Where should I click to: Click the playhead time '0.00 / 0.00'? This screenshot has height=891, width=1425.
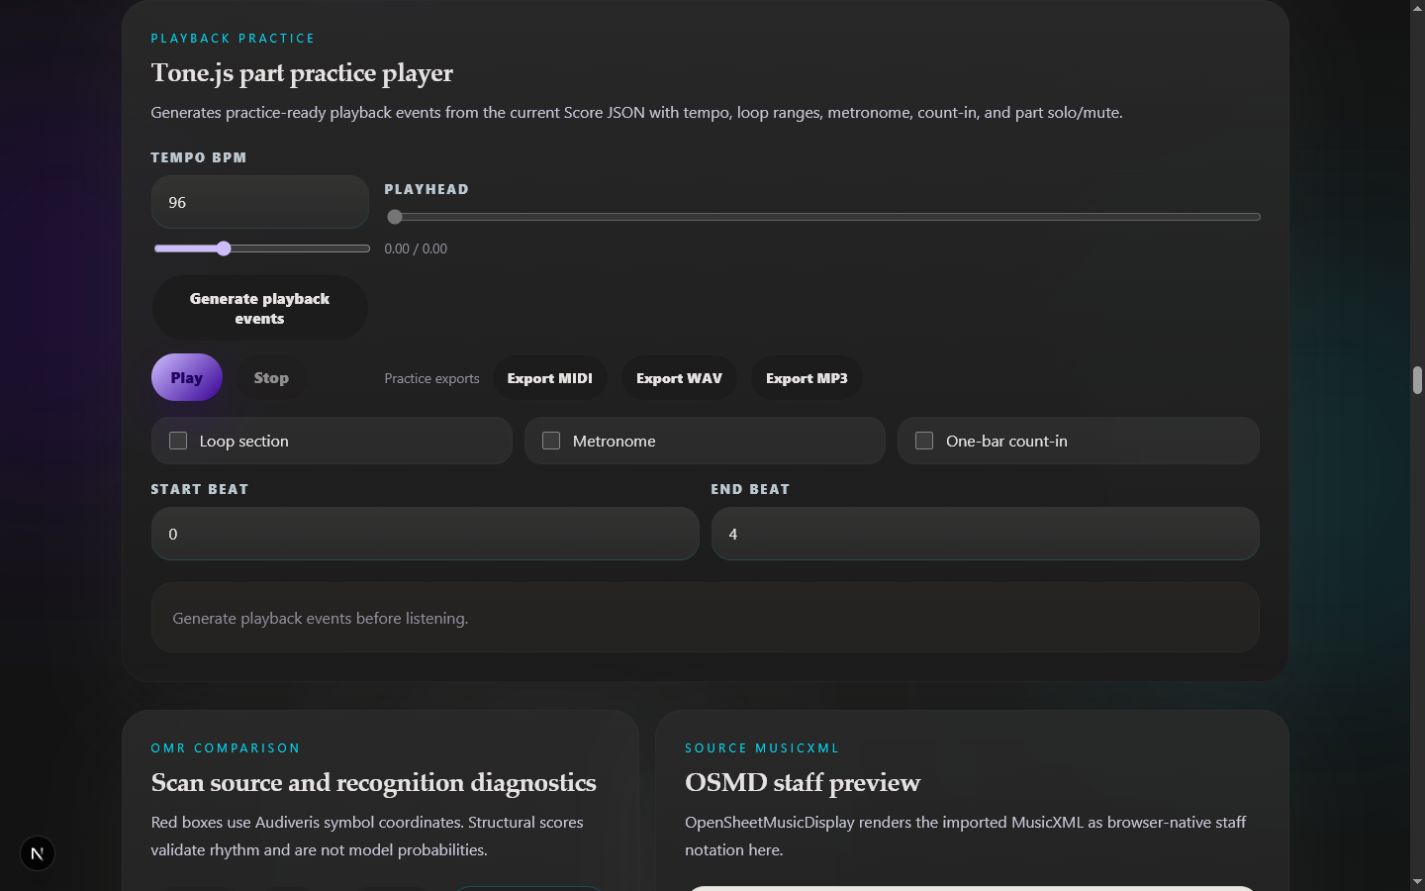tap(416, 249)
